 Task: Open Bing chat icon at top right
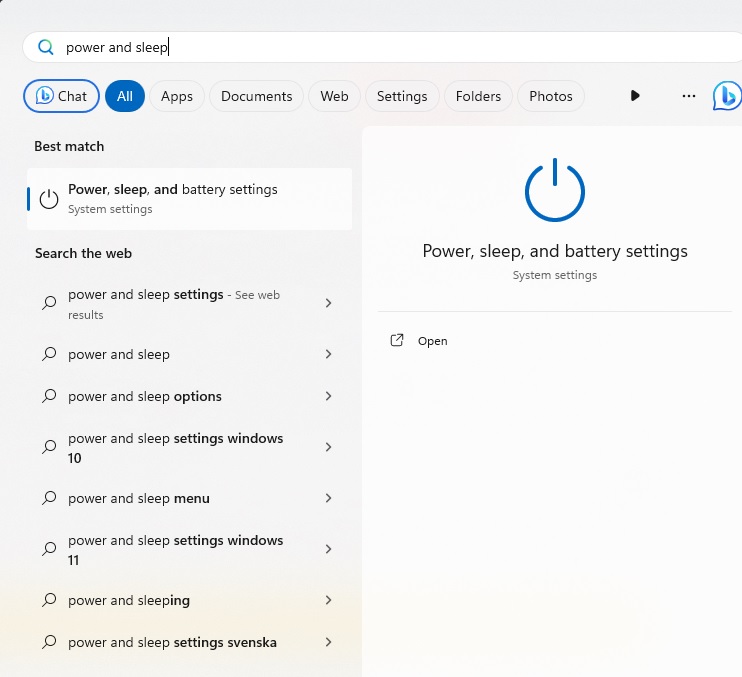tap(727, 96)
